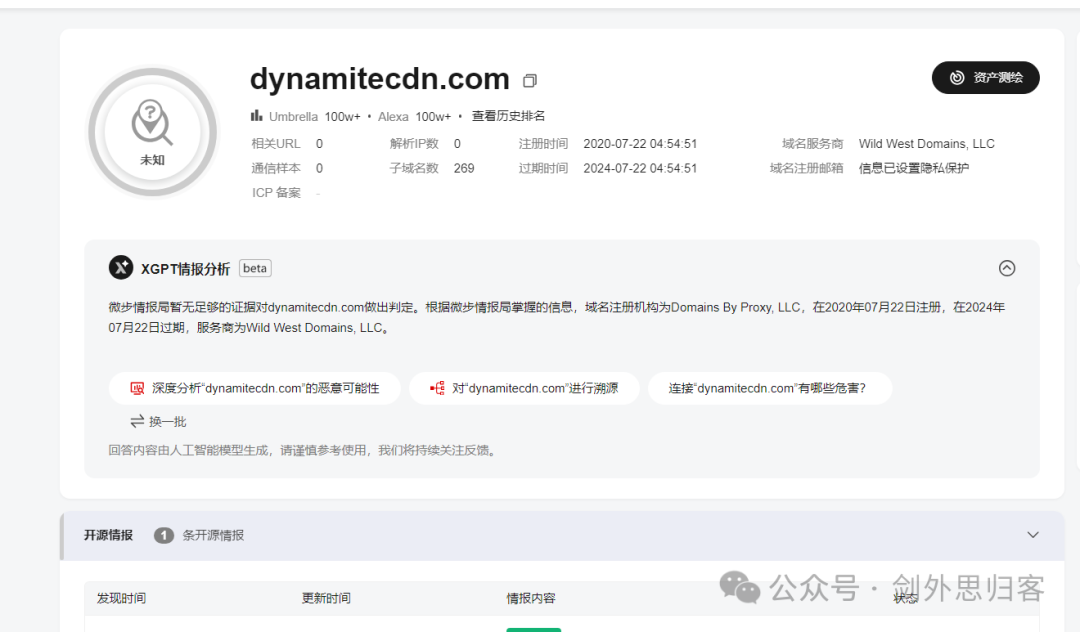1080x632 pixels.
Task: Click the 条开源情报 label
Action: pos(213,535)
